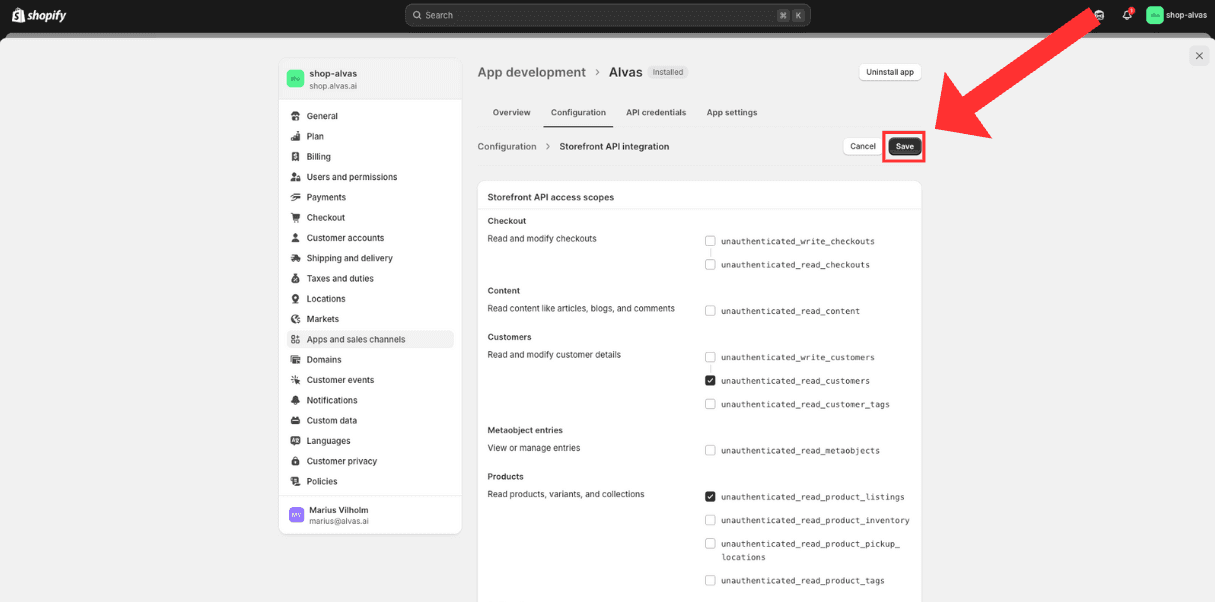Image resolution: width=1215 pixels, height=602 pixels.
Task: Open Notifications settings bell icon in sidebar
Action: coord(296,400)
